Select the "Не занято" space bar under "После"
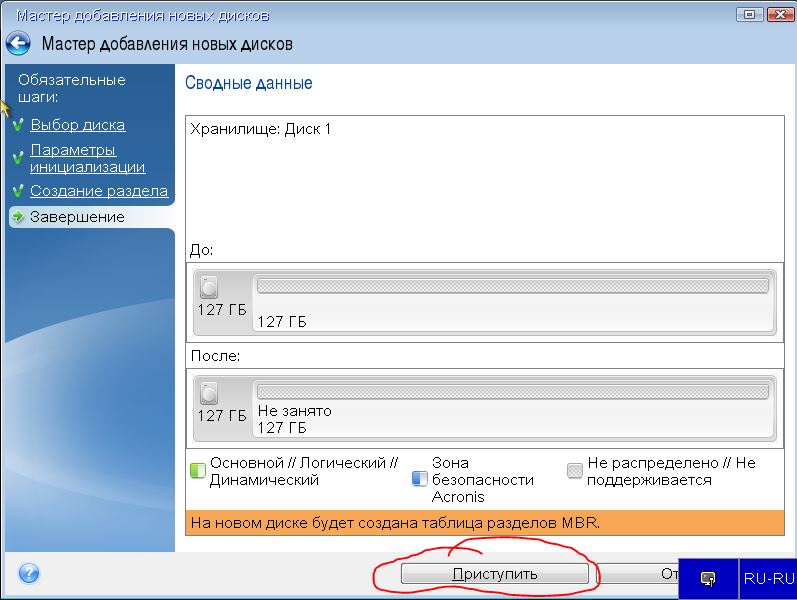The width and height of the screenshot is (797, 600). (x=512, y=388)
